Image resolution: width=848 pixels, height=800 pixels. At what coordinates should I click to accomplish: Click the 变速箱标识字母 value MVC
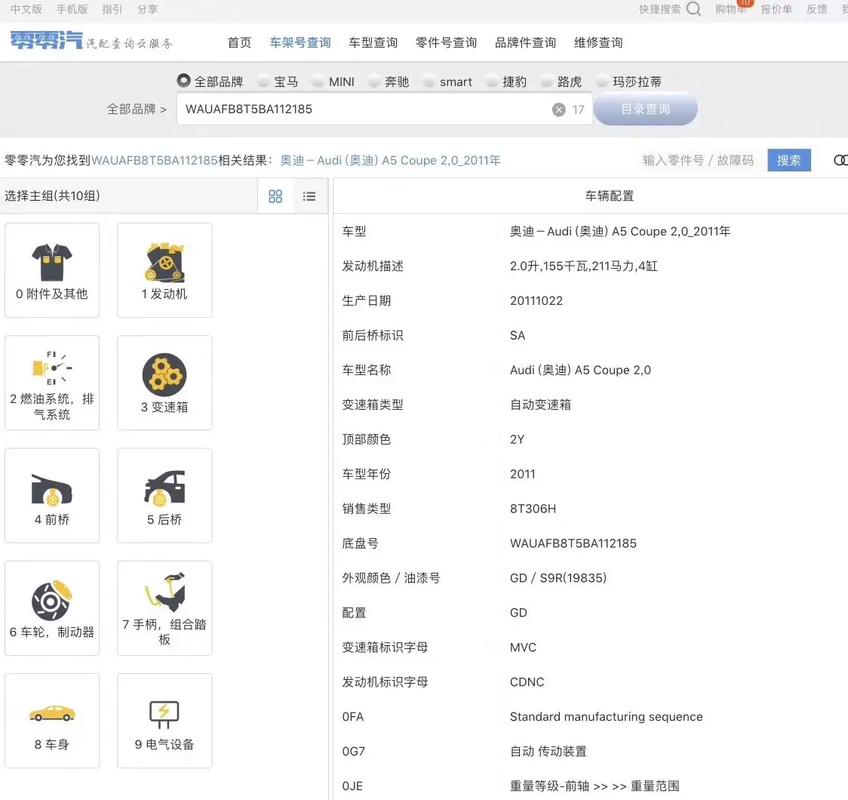click(x=523, y=647)
